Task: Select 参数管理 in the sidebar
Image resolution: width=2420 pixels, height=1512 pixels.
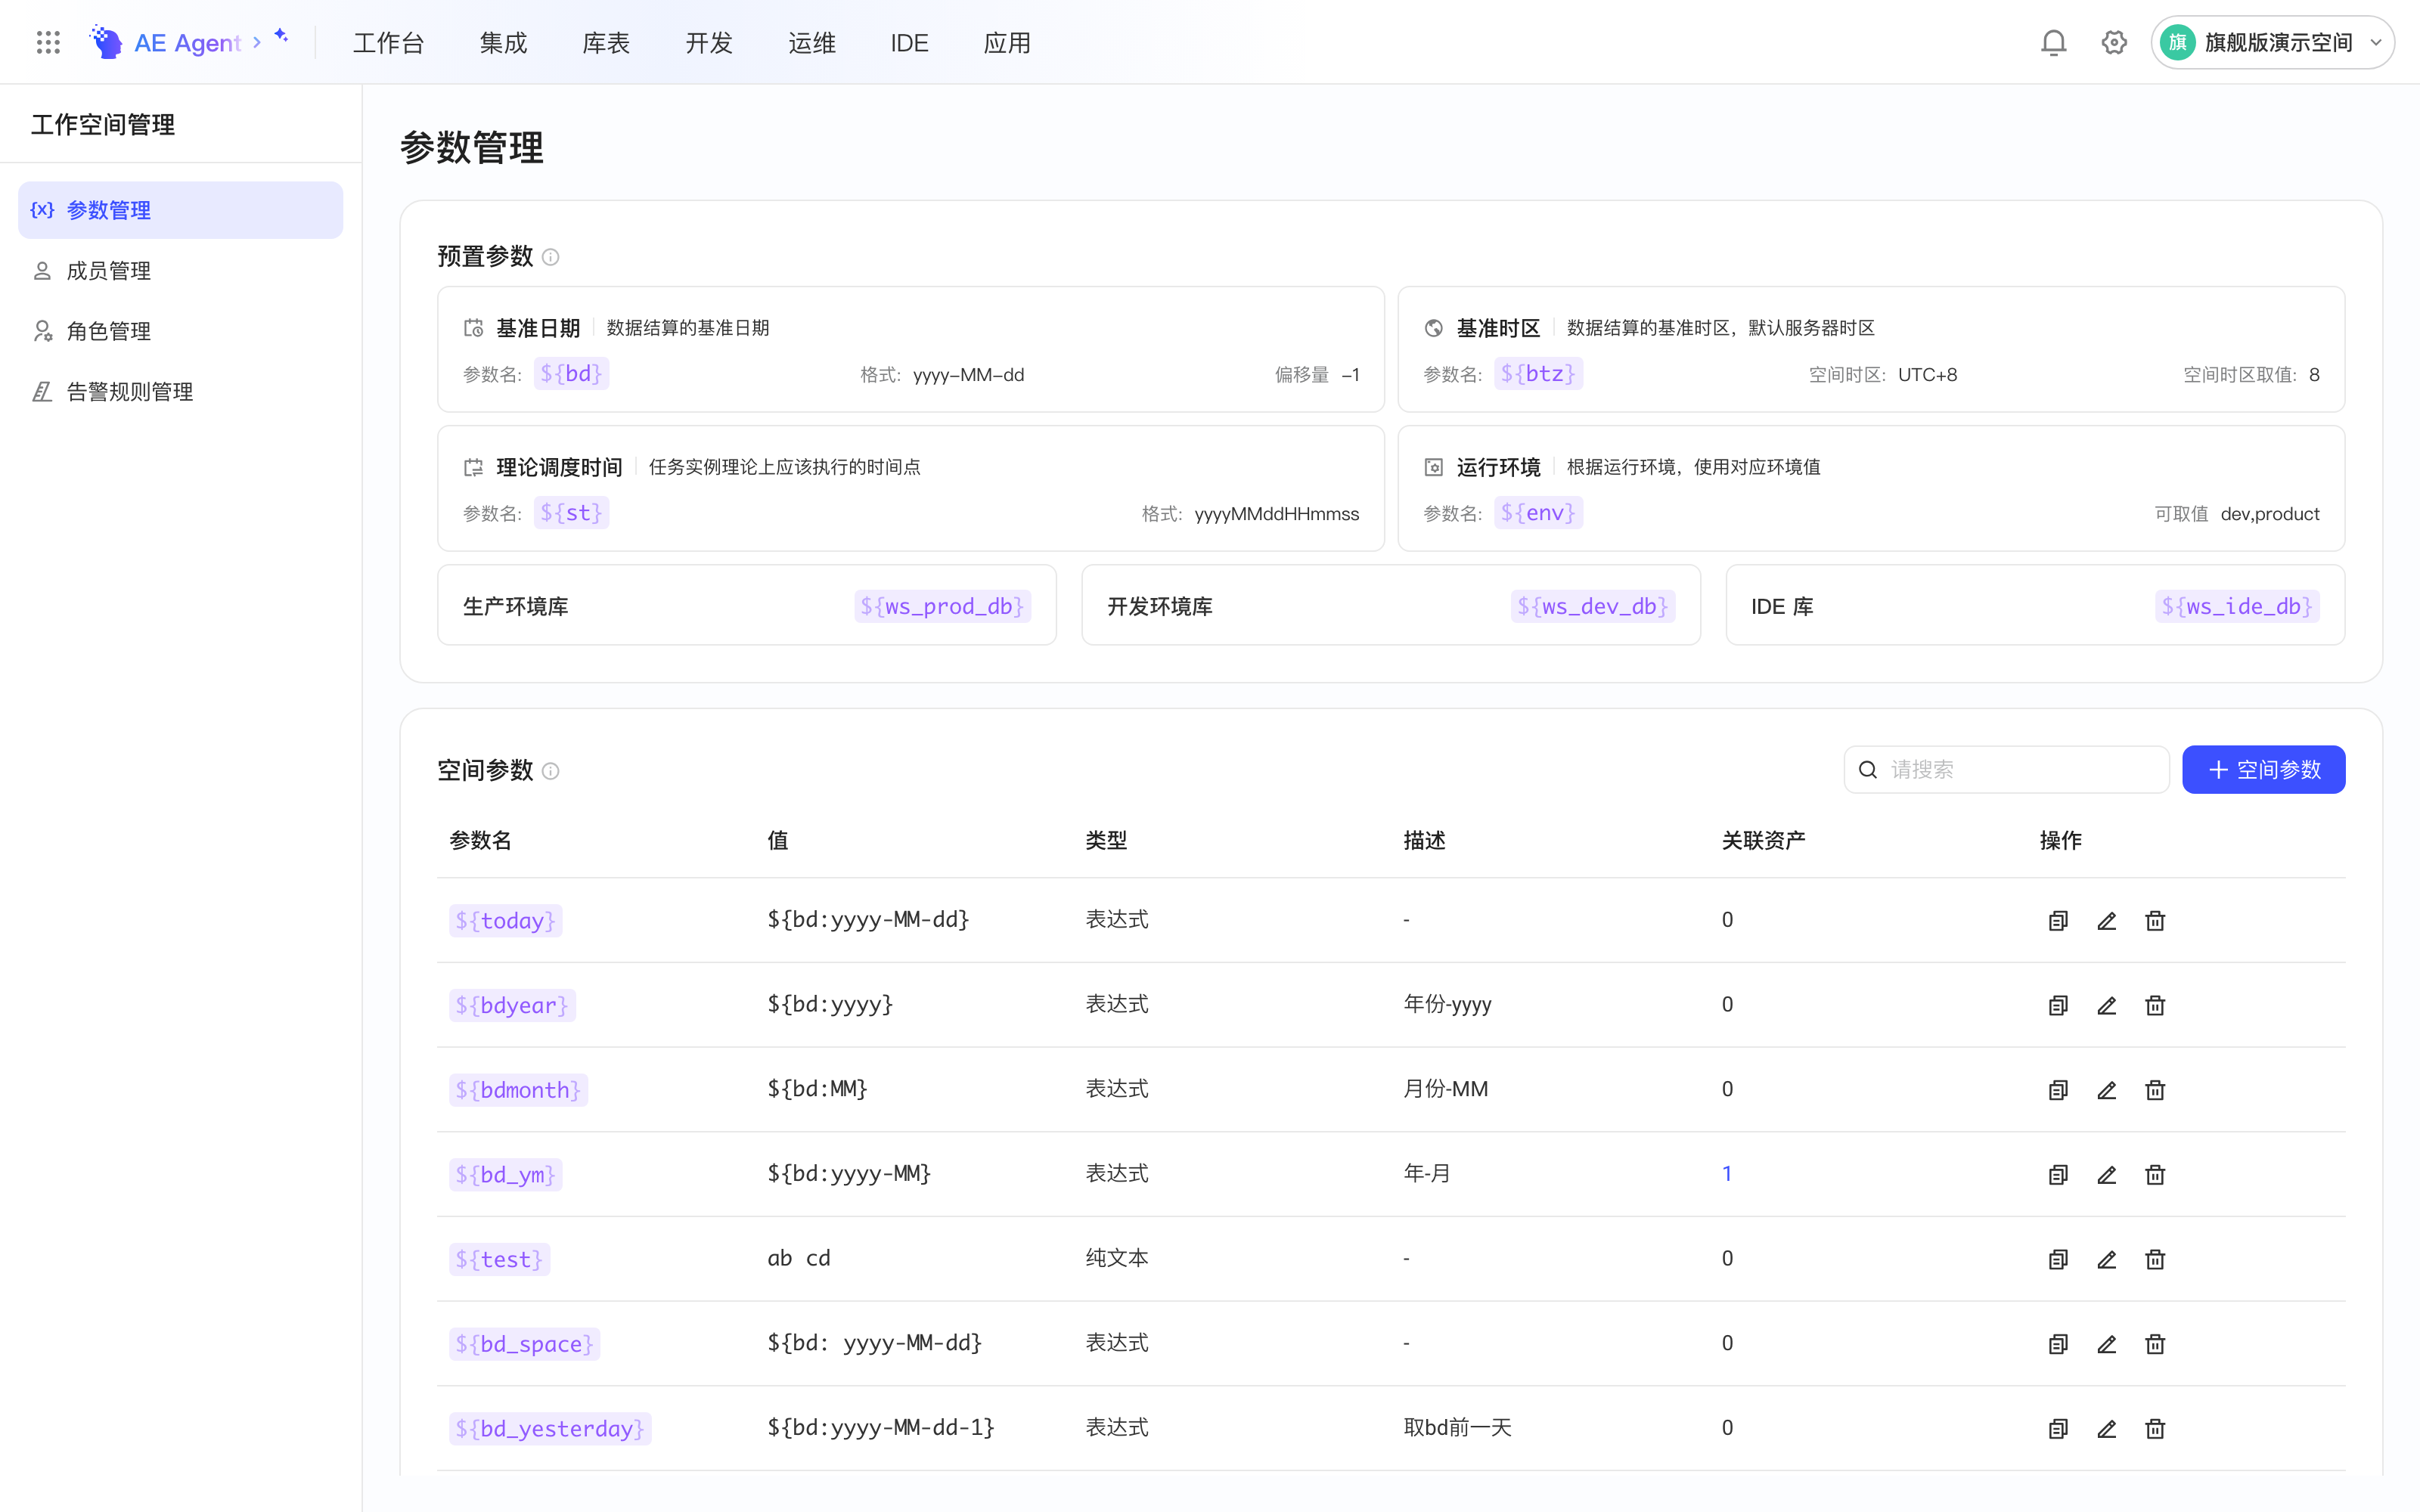Action: 180,210
